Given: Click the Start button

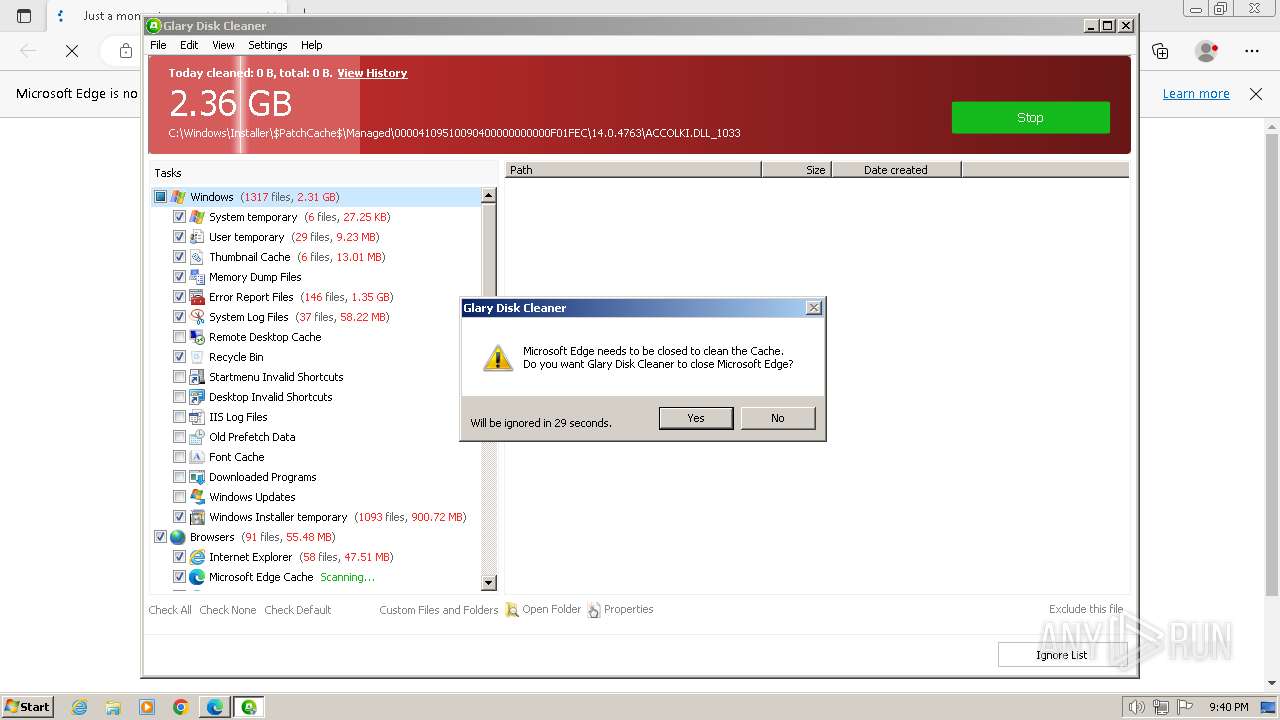Looking at the screenshot, I should tap(27, 707).
